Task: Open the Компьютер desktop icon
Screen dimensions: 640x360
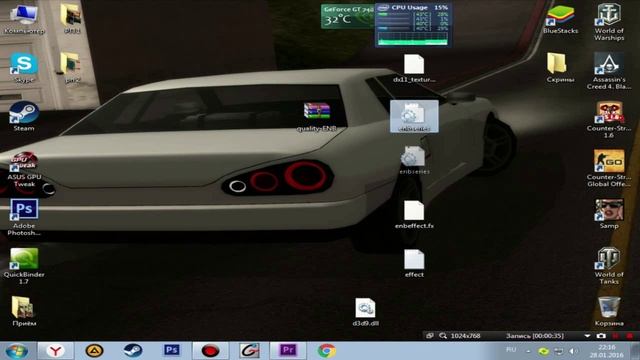Action: [24, 19]
